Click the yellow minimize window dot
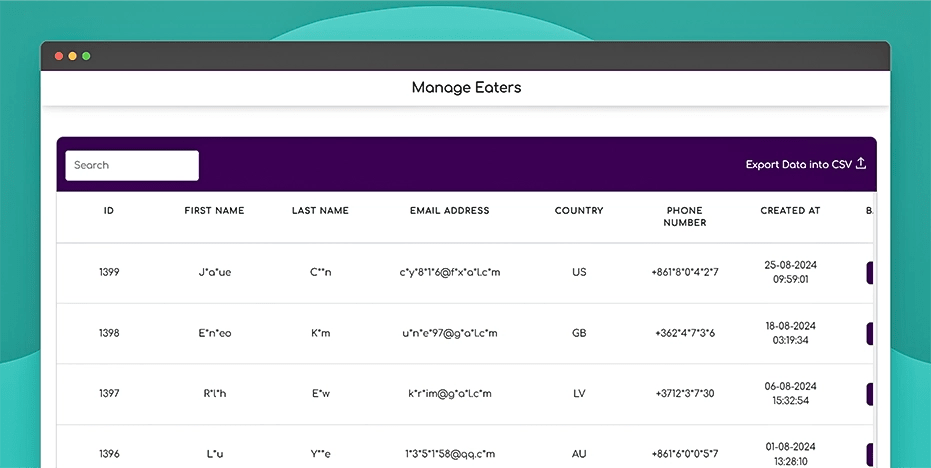 point(72,56)
